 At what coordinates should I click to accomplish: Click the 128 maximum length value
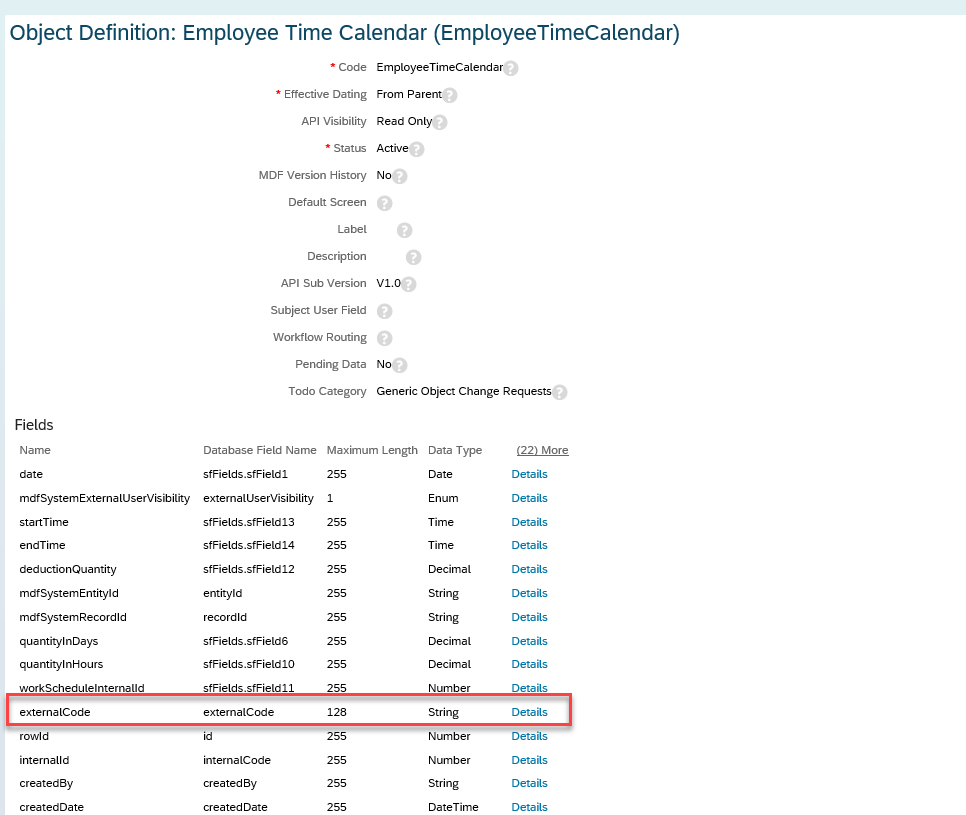336,712
